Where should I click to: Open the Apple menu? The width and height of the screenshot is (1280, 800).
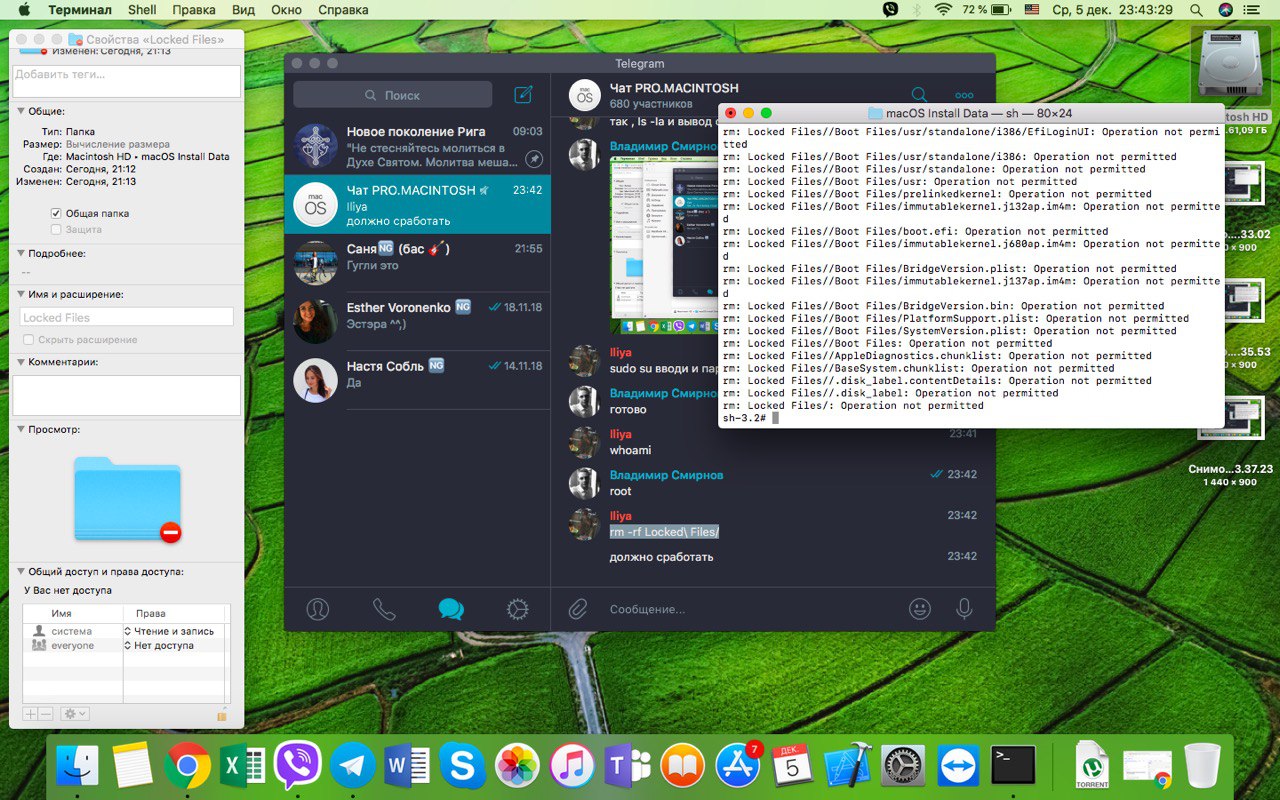click(x=24, y=10)
